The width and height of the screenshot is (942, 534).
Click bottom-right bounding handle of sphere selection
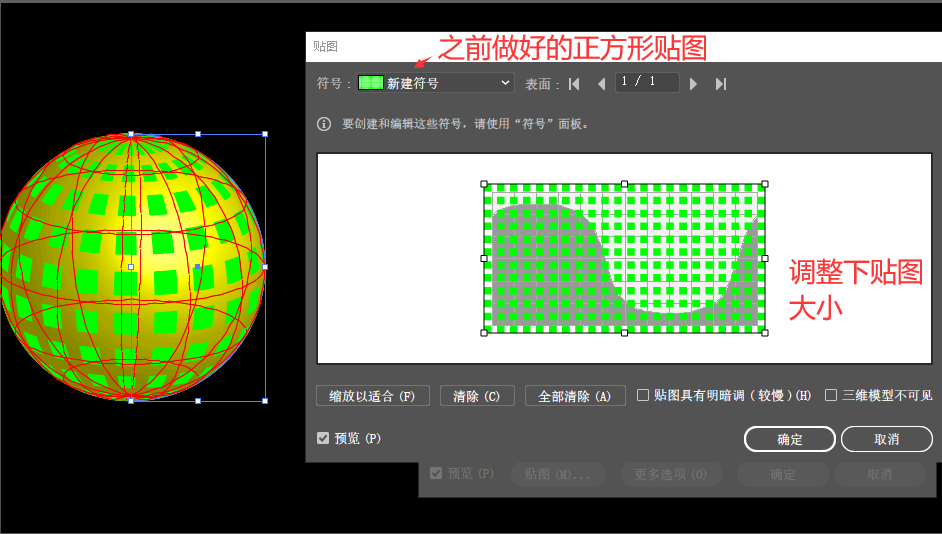click(265, 401)
